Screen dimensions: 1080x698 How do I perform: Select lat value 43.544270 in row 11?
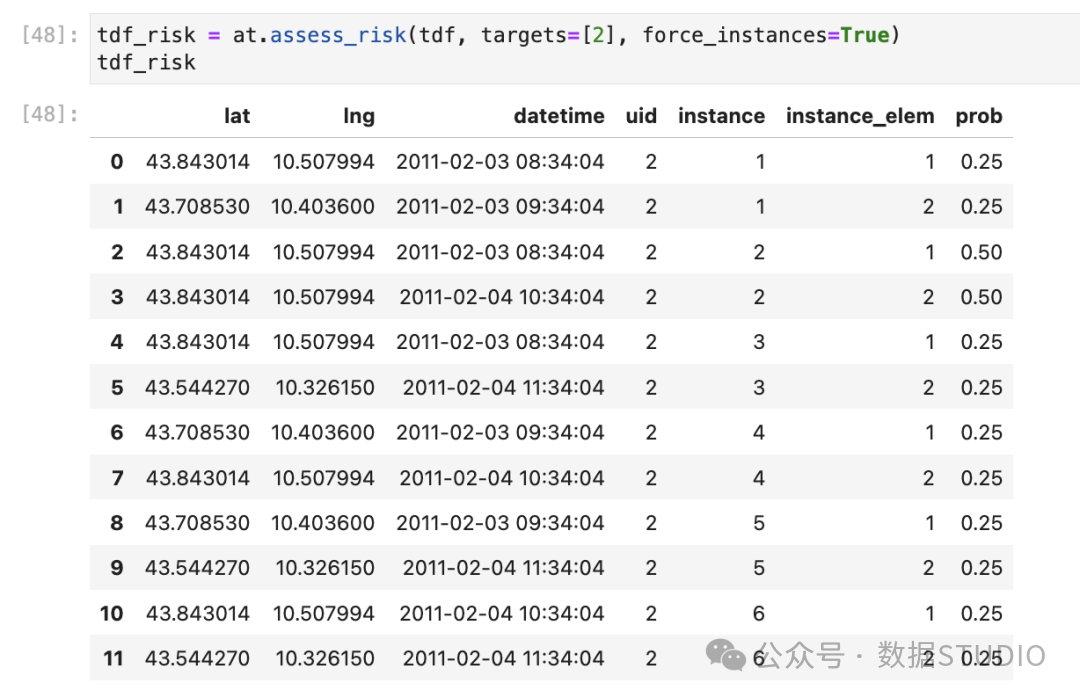pos(197,658)
